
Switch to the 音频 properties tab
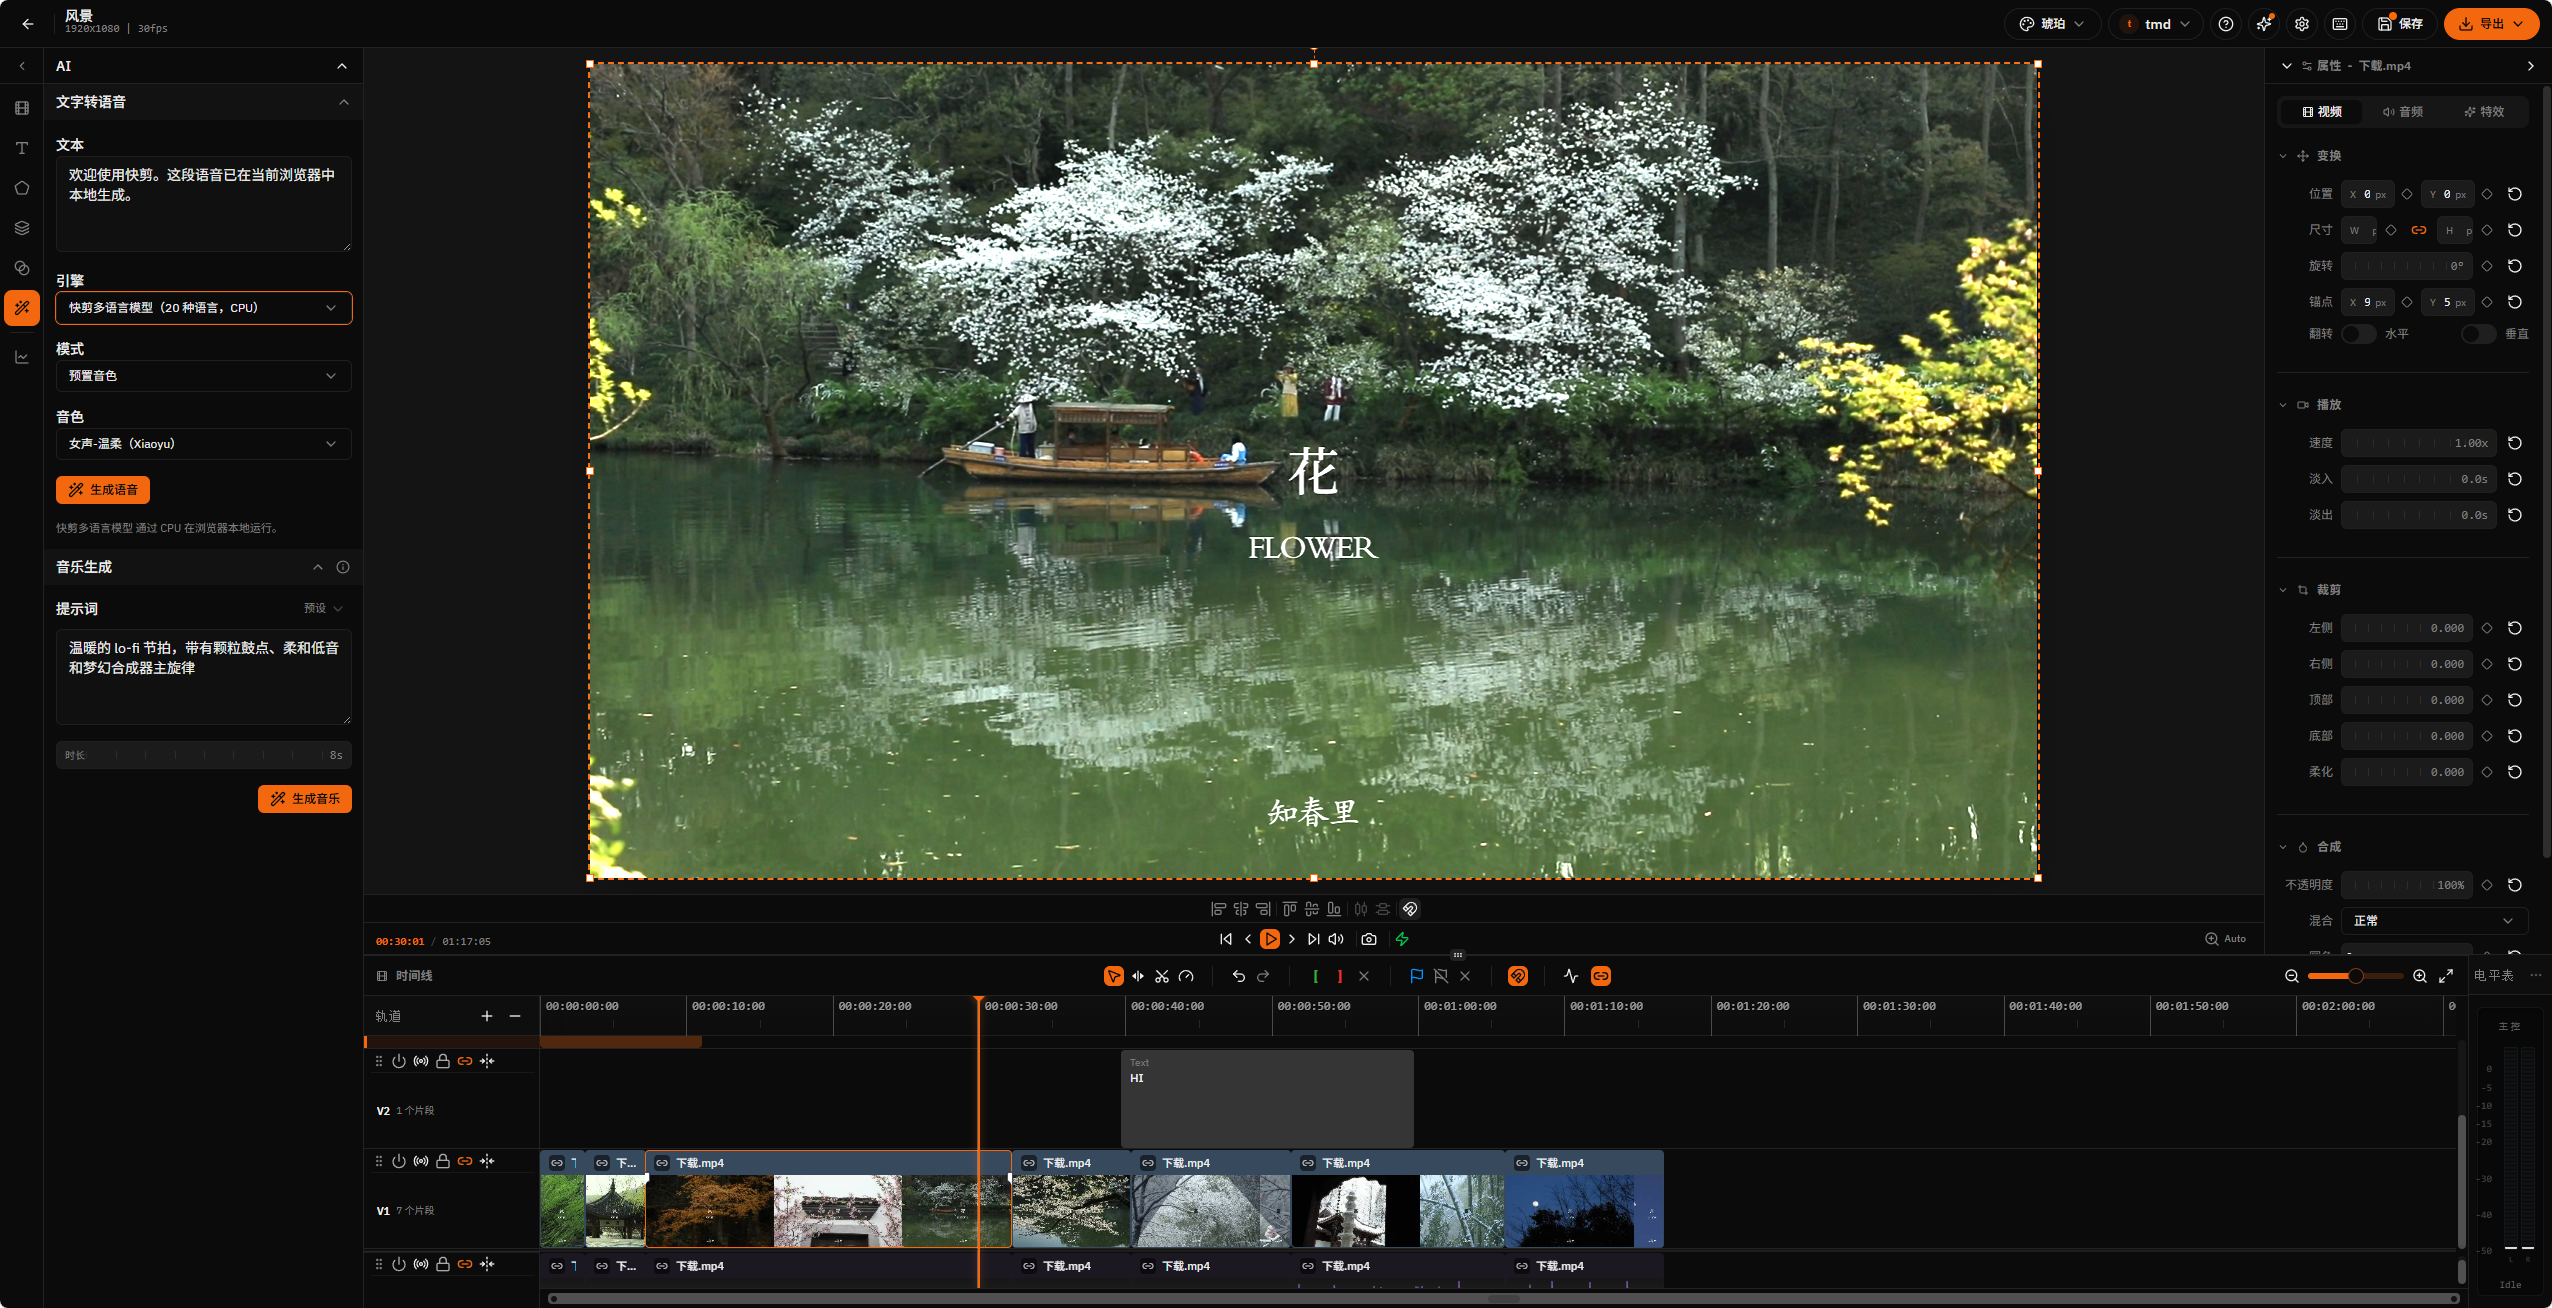(2402, 112)
